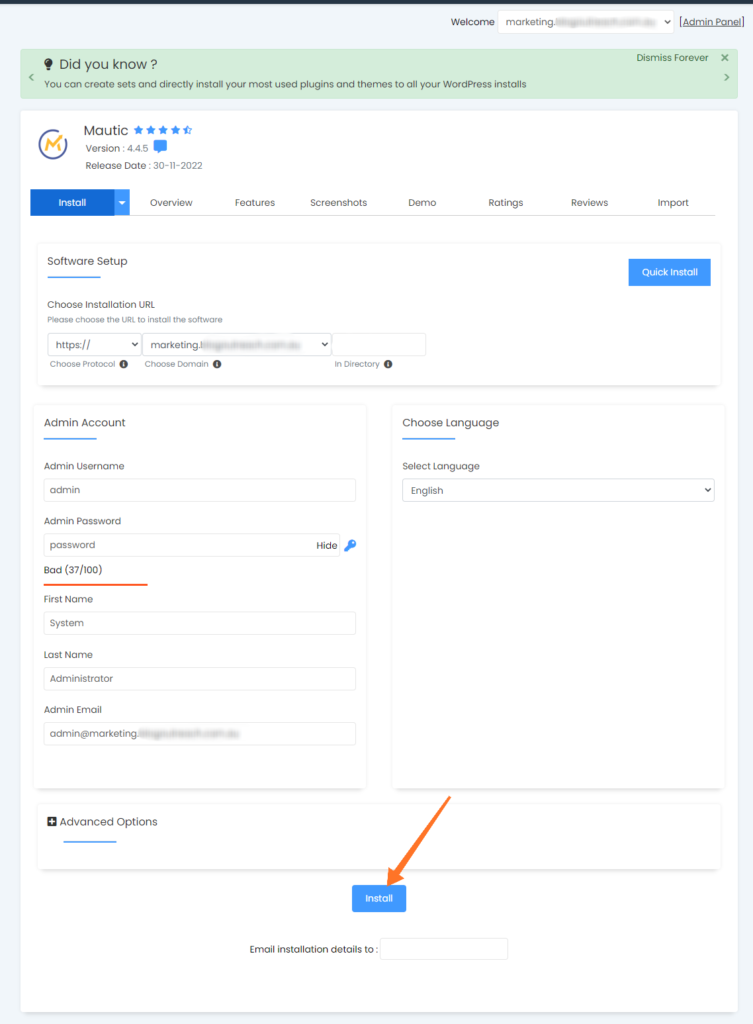Open the Admin Panel link

point(712,22)
